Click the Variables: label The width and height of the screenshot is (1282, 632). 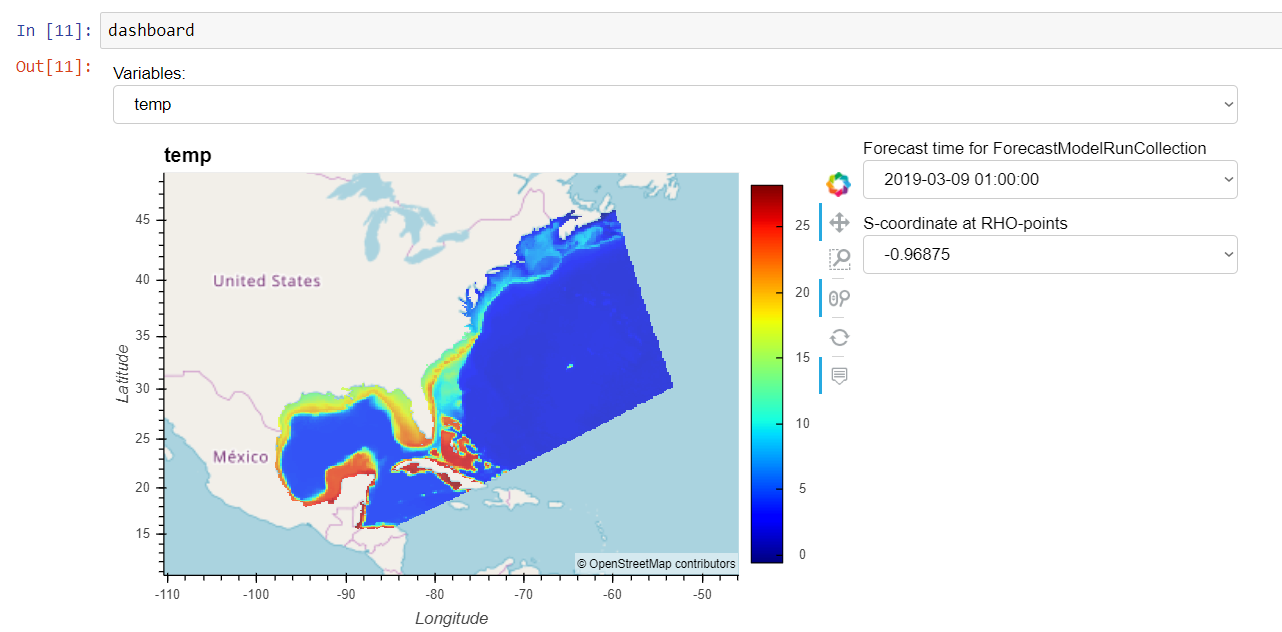coord(149,73)
